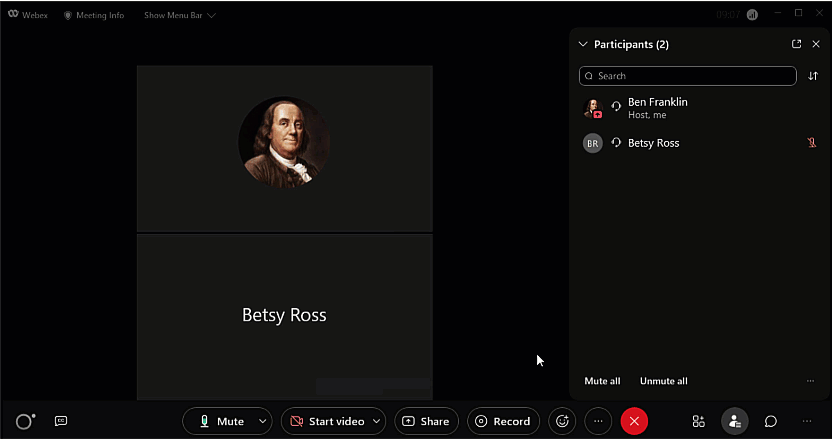This screenshot has height=440, width=832.
Task: Click Unmute all
Action: coord(664,381)
